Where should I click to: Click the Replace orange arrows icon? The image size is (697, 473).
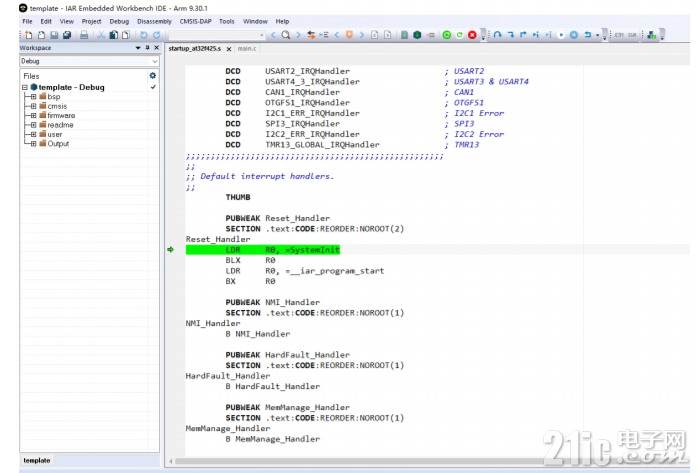[311, 35]
